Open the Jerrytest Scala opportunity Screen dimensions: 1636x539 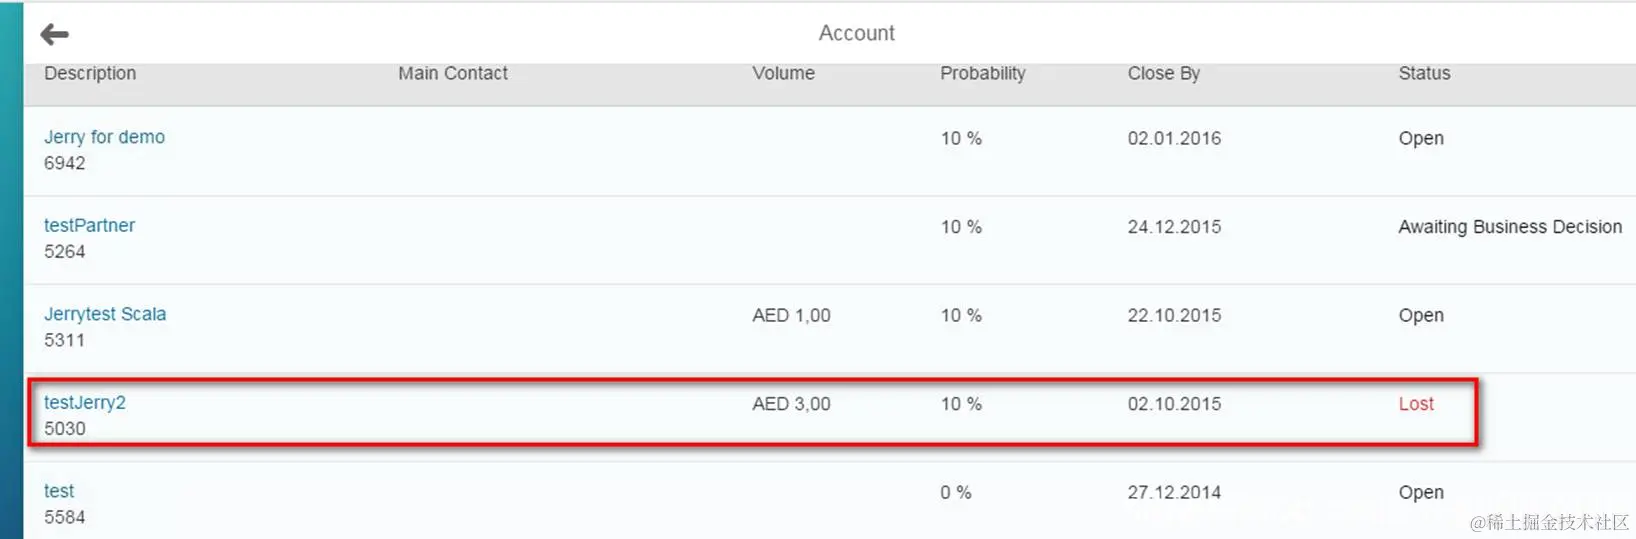(105, 314)
